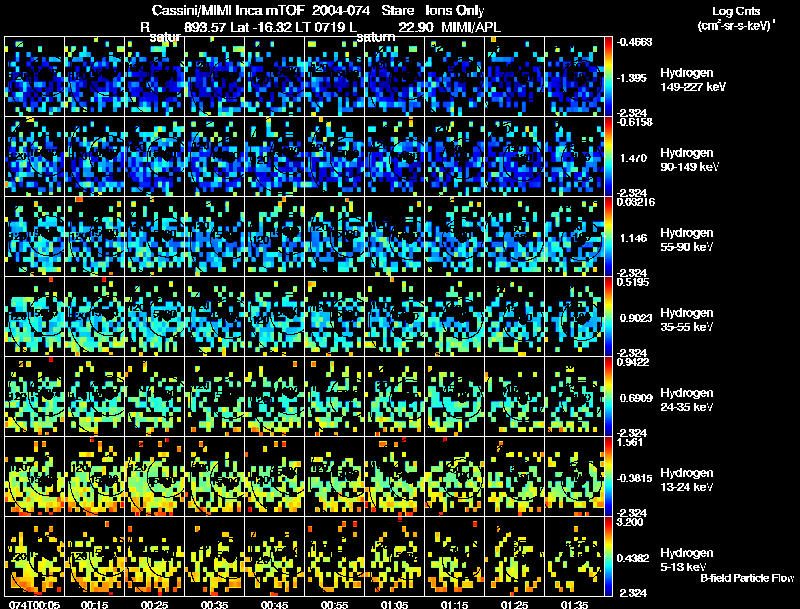Open the 149-227 keV image panel at 00:05
The height and width of the screenshot is (609, 800).
pos(34,77)
